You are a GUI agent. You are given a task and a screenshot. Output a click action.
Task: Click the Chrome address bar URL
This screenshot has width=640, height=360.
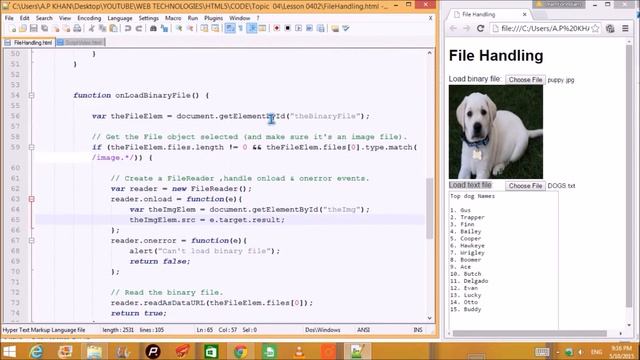(545, 28)
